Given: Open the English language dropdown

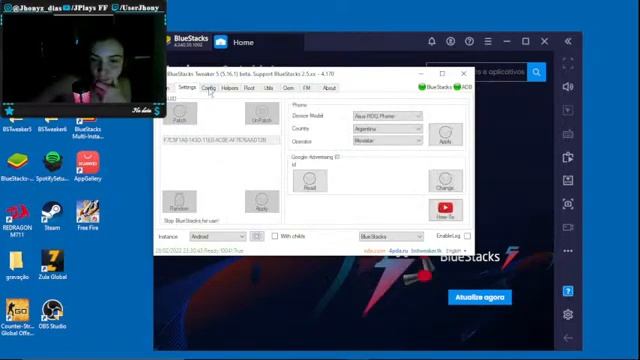Looking at the screenshot, I should pos(456,251).
